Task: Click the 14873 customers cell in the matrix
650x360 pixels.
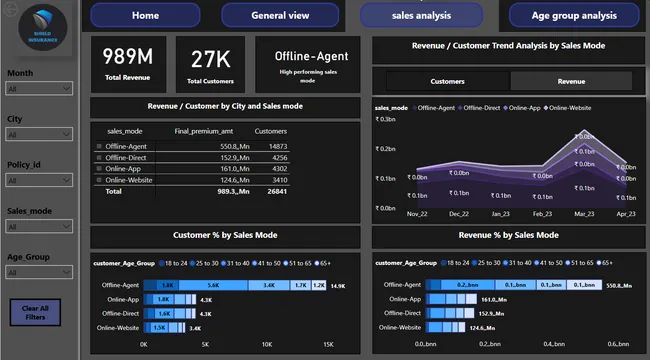Action: tap(278, 146)
